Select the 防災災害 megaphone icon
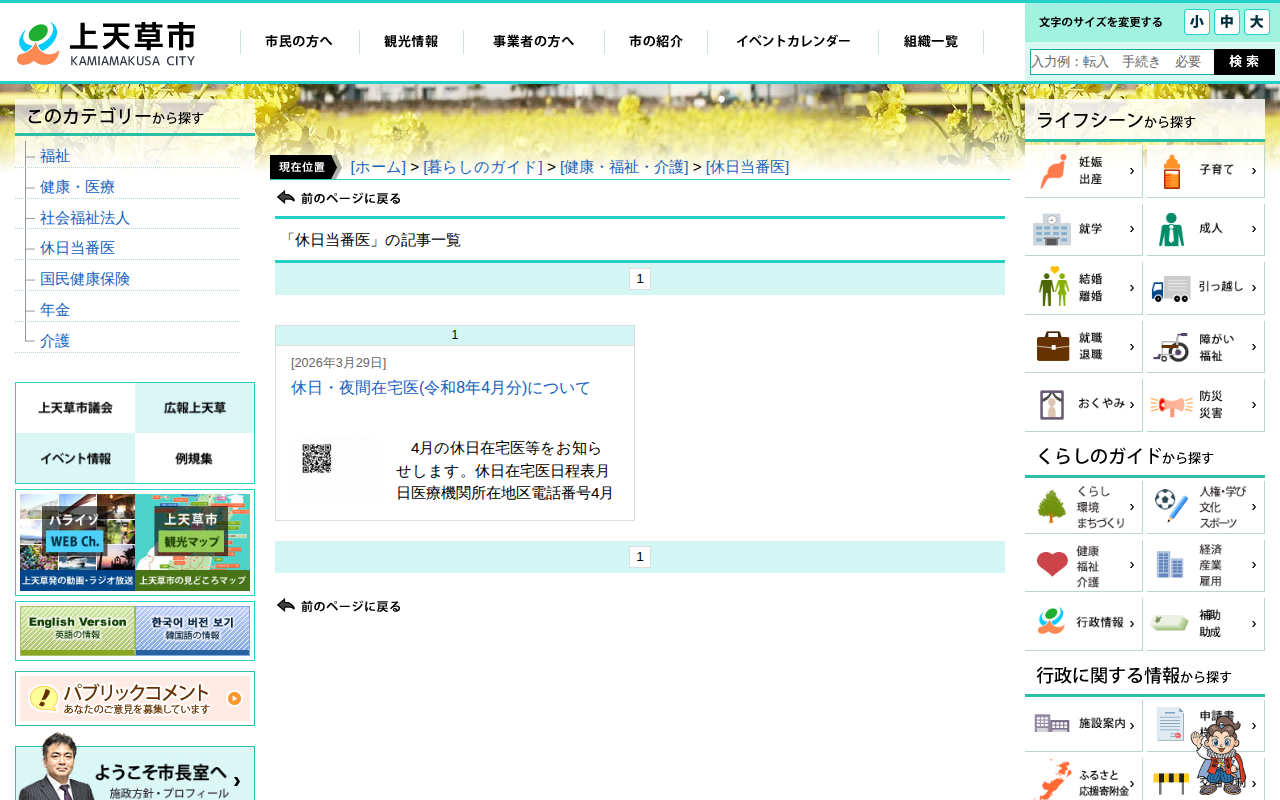1280x800 pixels. pos(1205,405)
